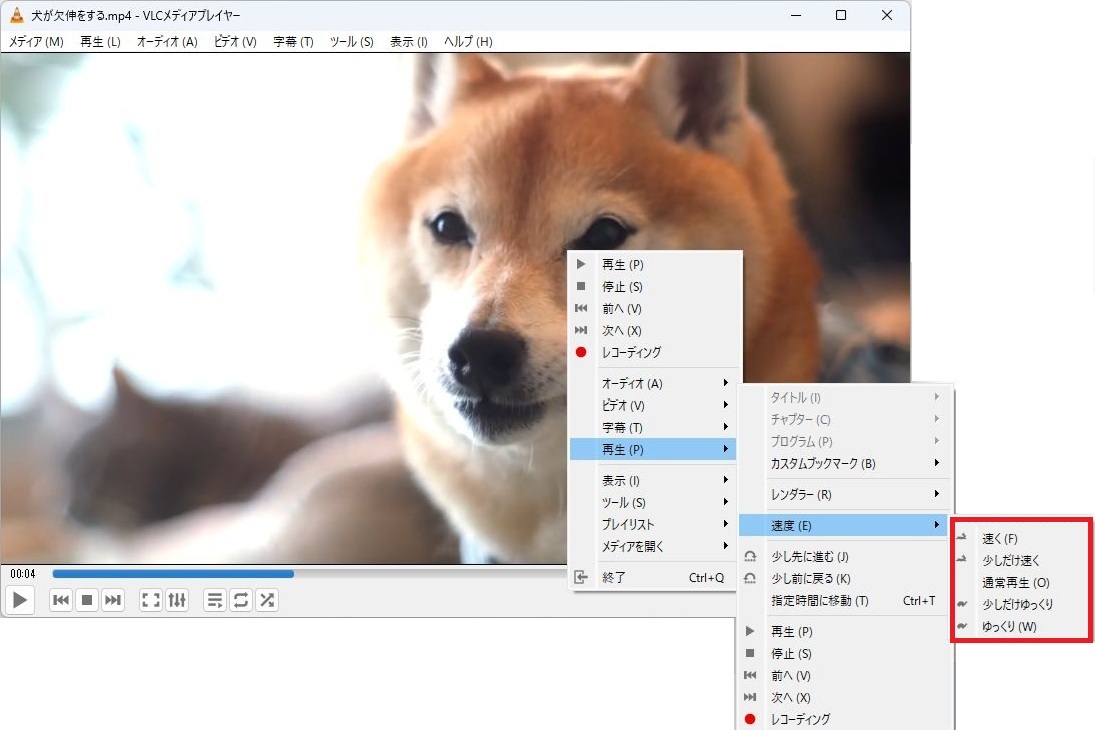Click 少し先に進む (J) jump forward item
This screenshot has height=730, width=1095.
(810, 557)
